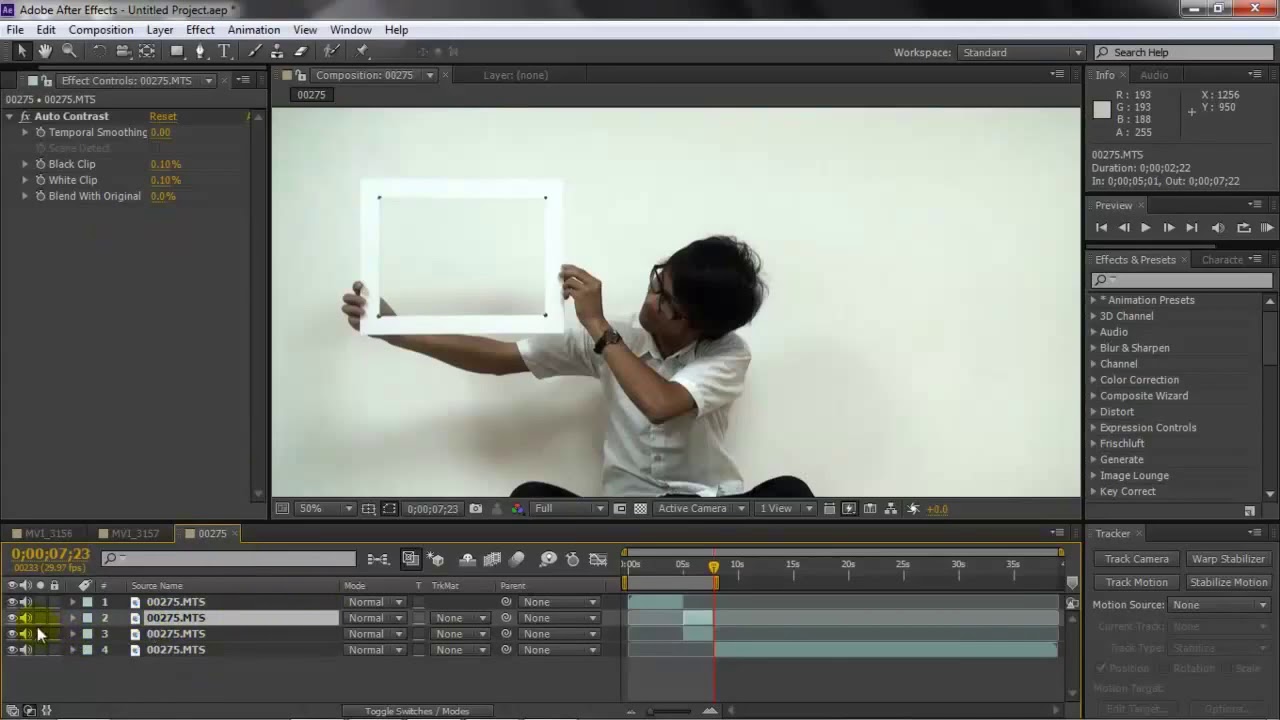
Task: Select the Rotation tool
Action: [99, 52]
